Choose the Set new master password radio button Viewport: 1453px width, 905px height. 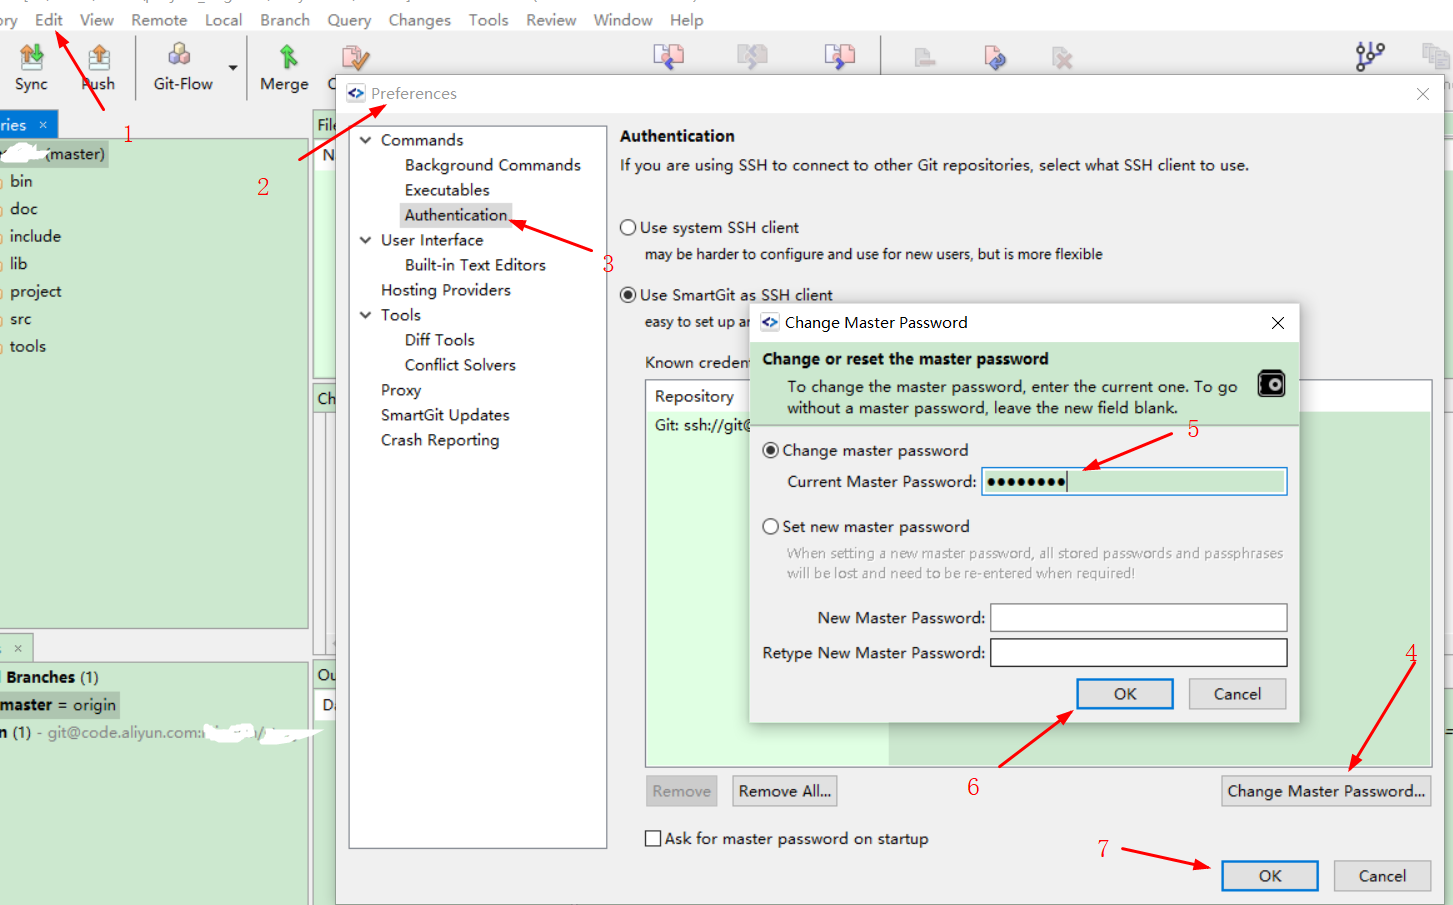pos(771,526)
